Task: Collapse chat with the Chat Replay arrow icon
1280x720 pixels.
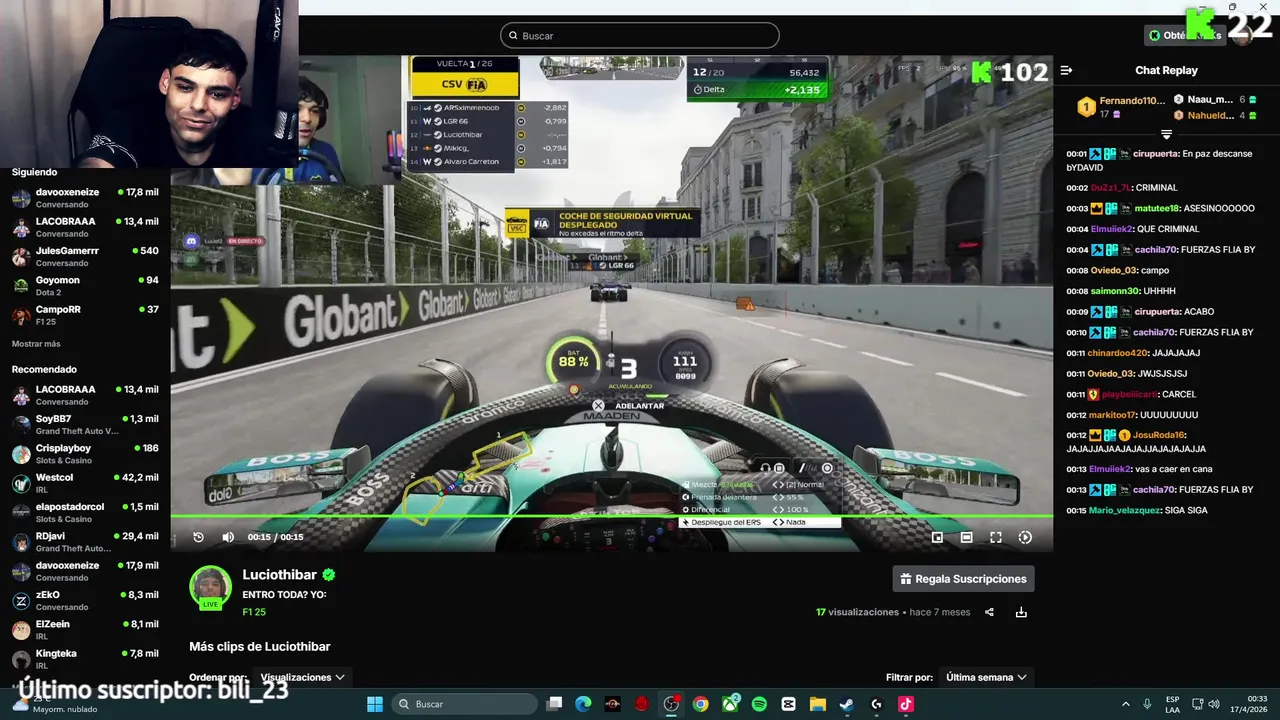Action: pyautogui.click(x=1066, y=70)
